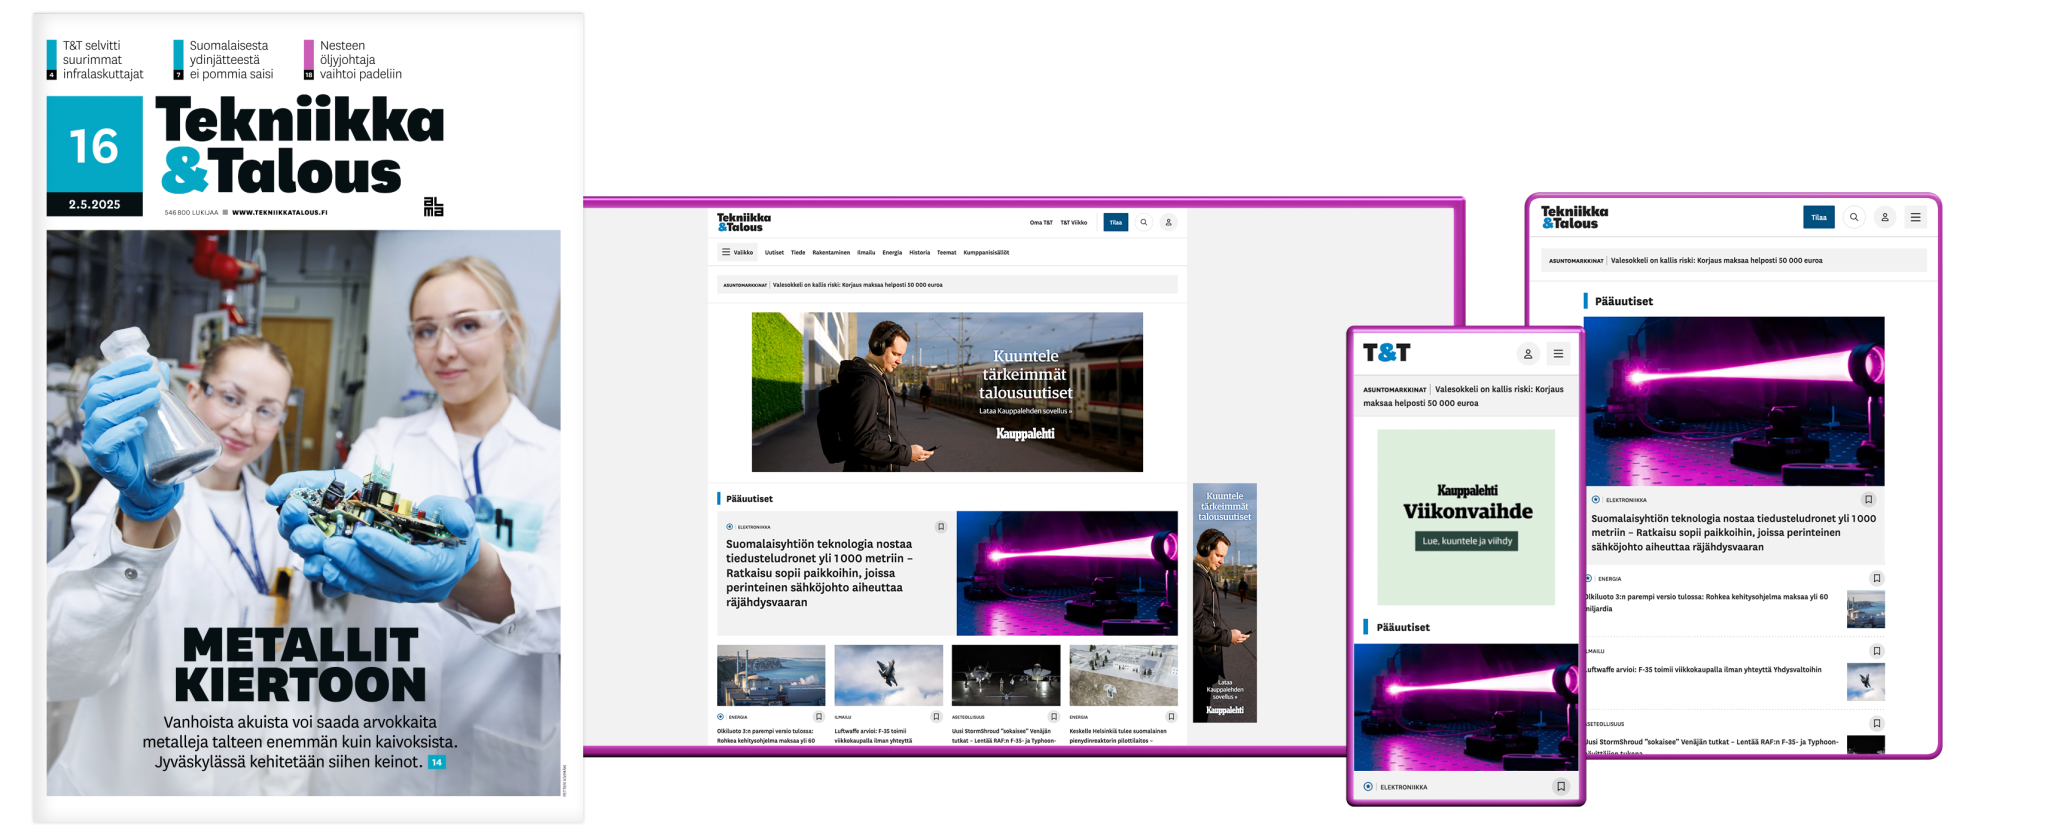Viewport: 2048px width, 838px height.
Task: Bookmark the desktop Suomalaisyhtiön teknologia lead article
Action: [x=940, y=526]
